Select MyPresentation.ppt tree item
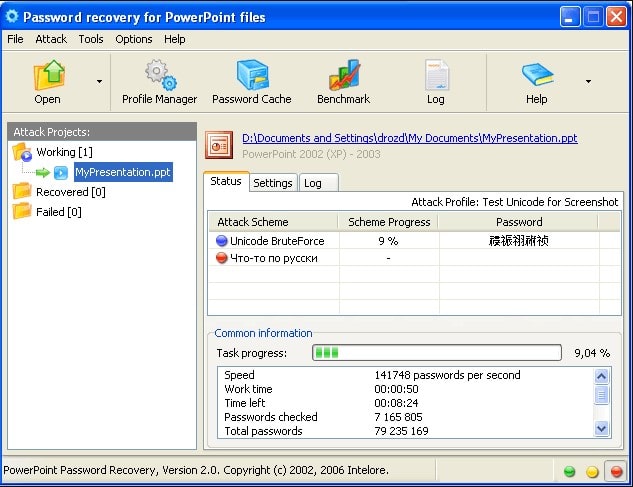The image size is (633, 487). coord(123,172)
